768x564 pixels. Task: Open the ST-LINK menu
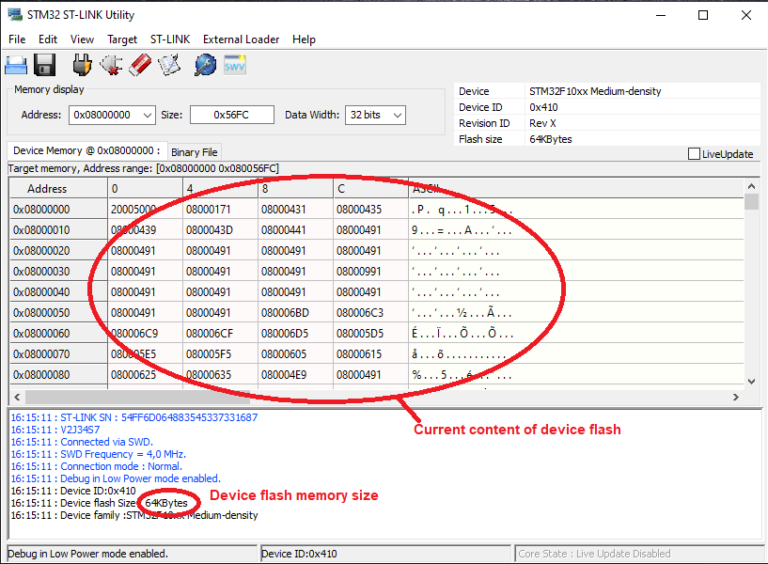click(x=170, y=39)
